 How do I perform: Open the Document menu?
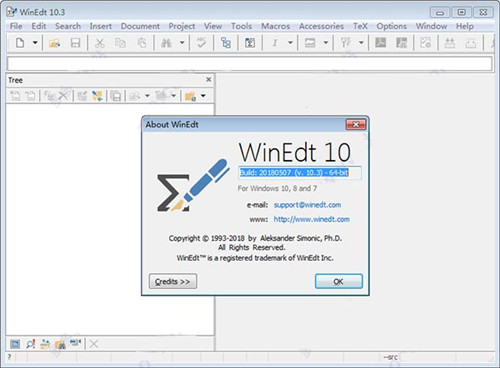(140, 26)
